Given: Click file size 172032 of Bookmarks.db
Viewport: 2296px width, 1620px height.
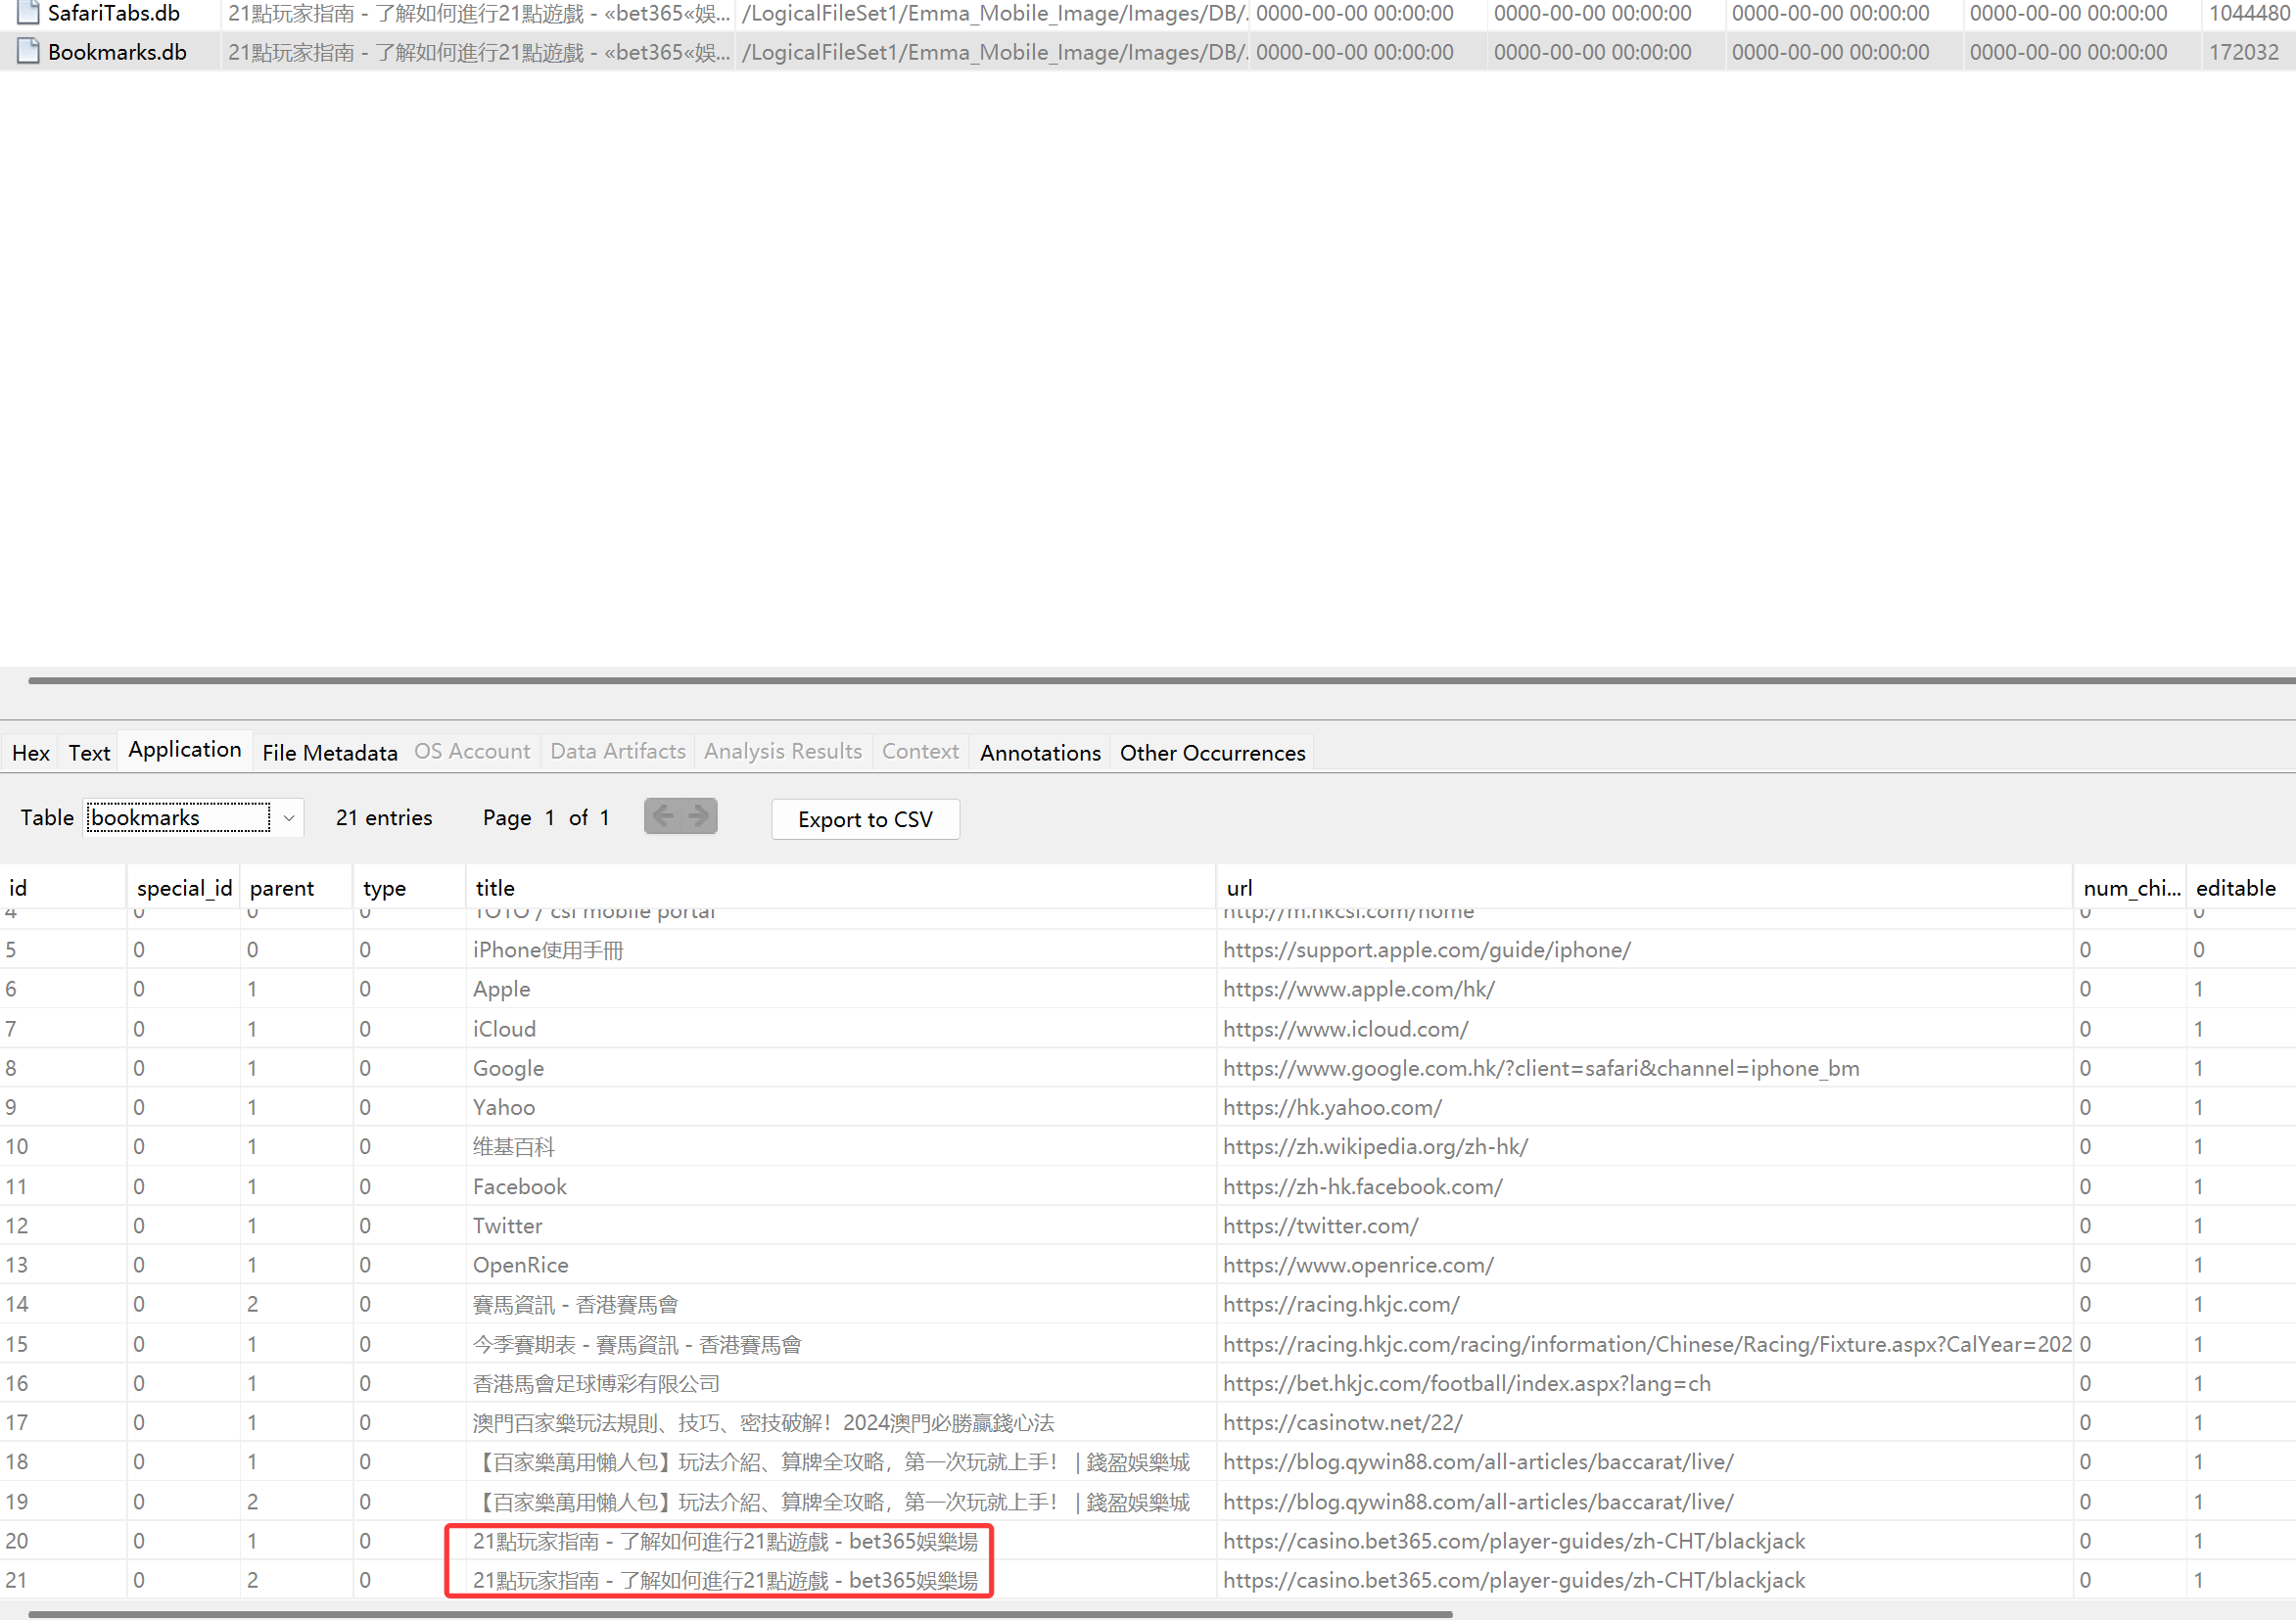Looking at the screenshot, I should [x=2244, y=52].
